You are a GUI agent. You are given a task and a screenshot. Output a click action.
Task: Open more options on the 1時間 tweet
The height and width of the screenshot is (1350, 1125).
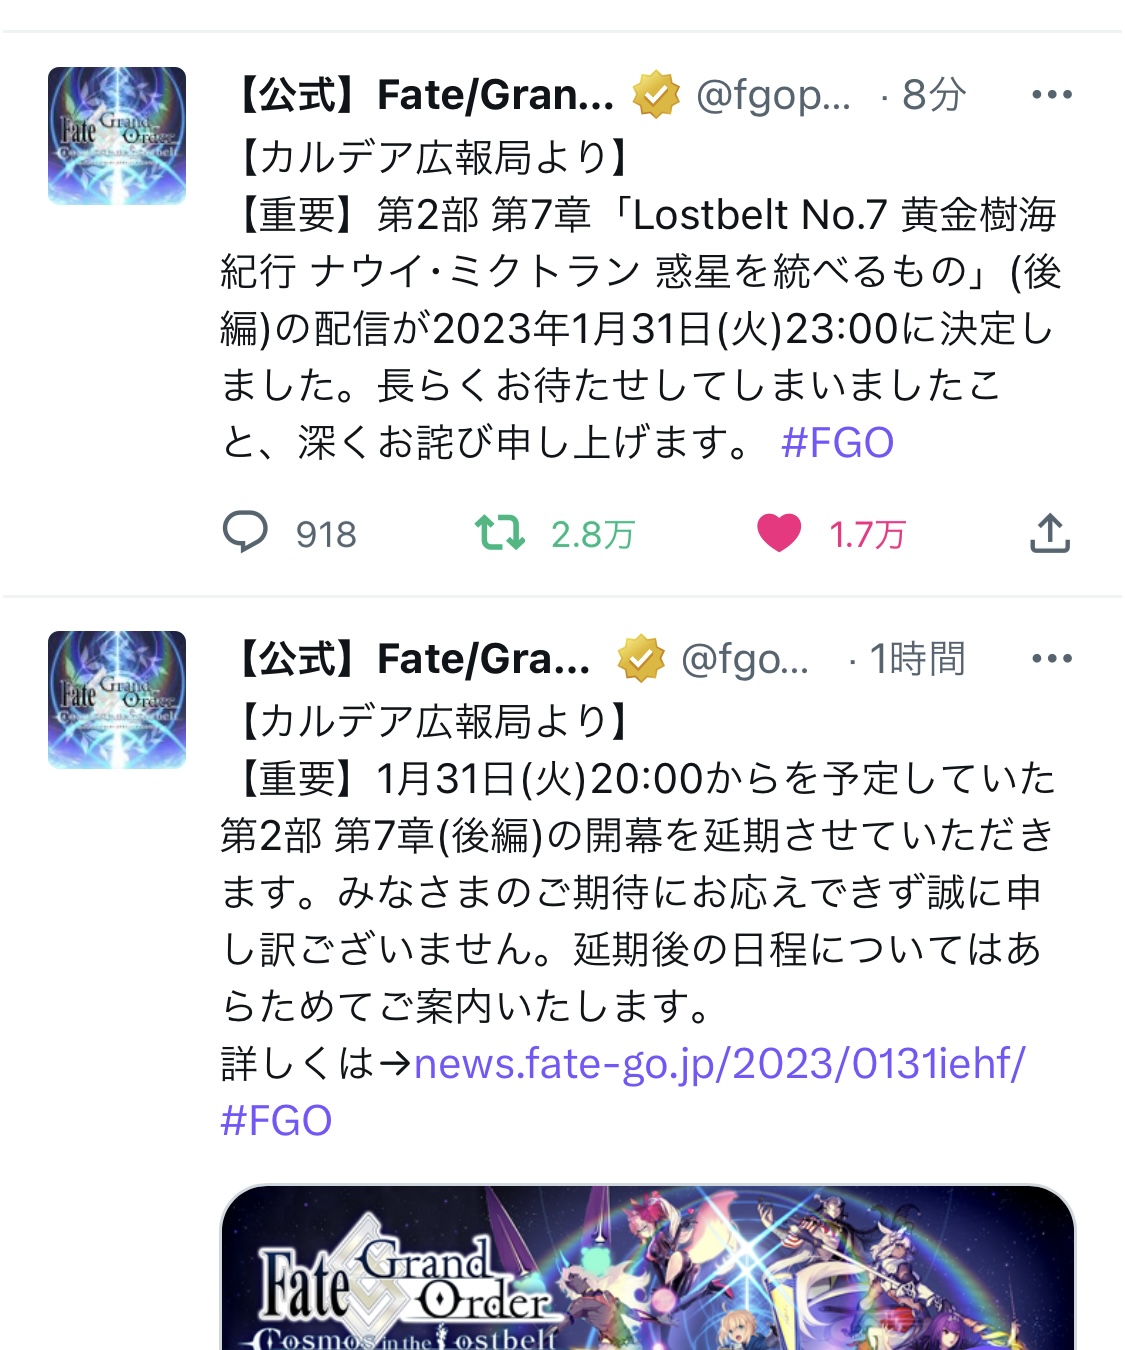(1052, 659)
